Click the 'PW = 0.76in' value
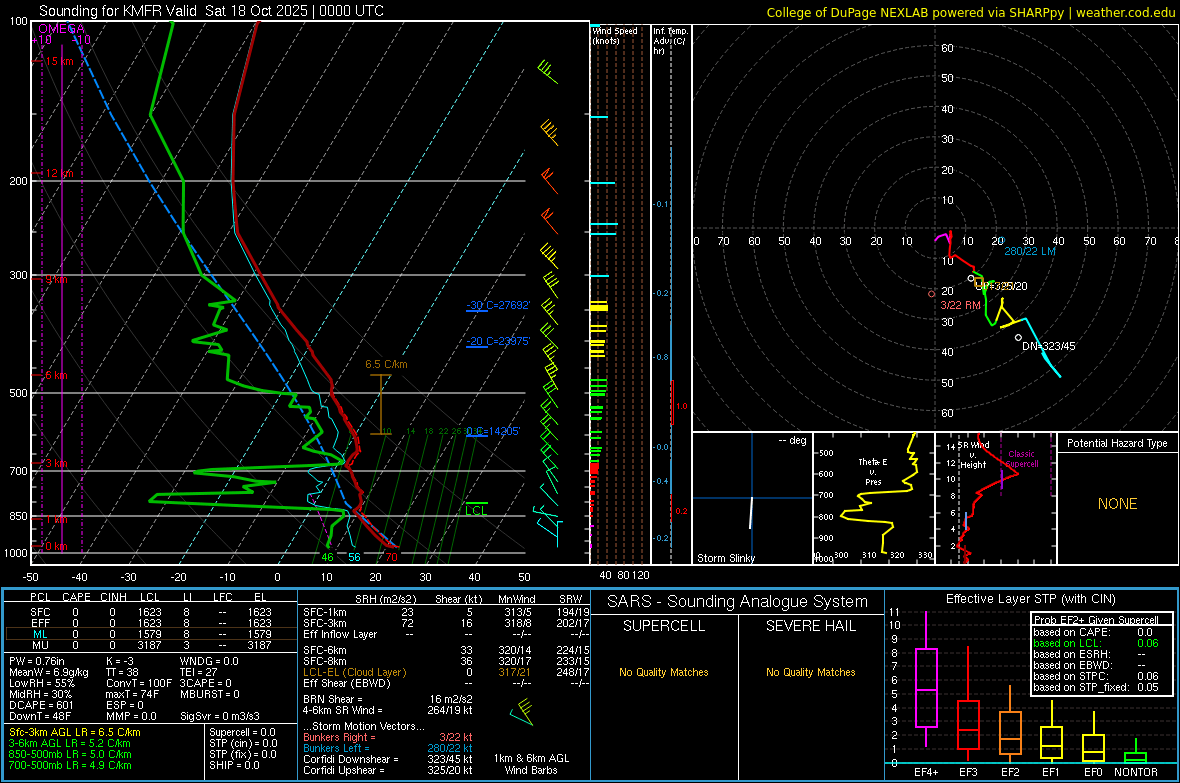1180x783 pixels. click(36, 661)
